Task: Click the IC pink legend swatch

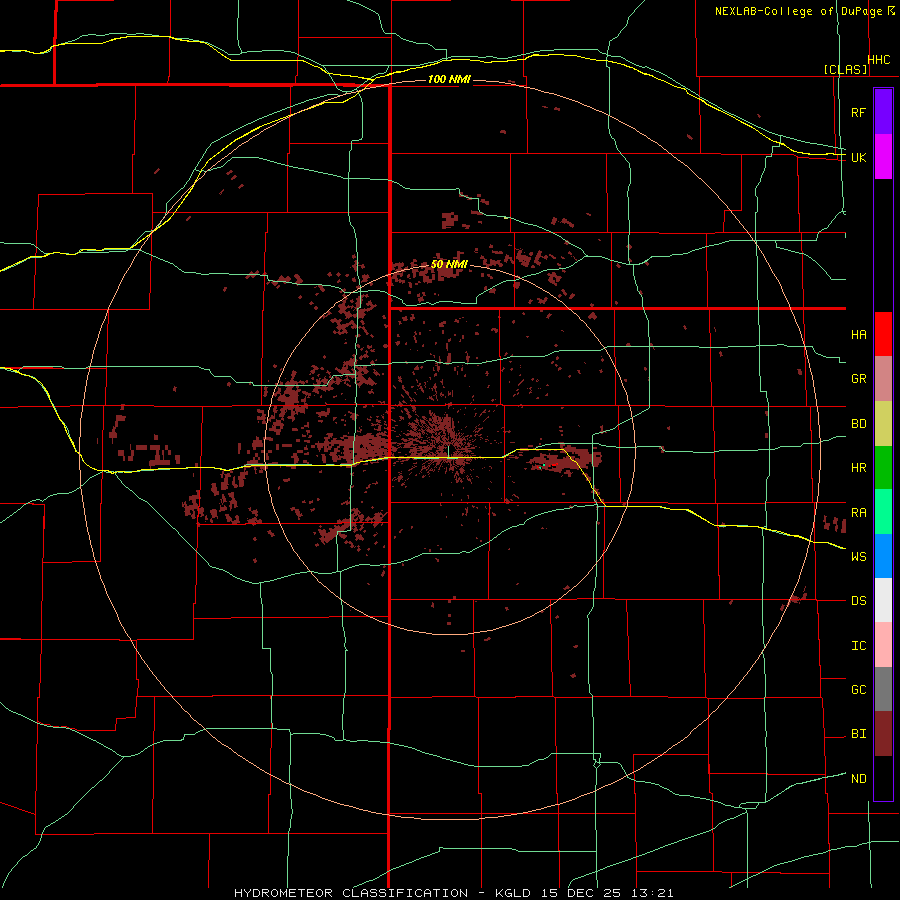Action: [883, 645]
